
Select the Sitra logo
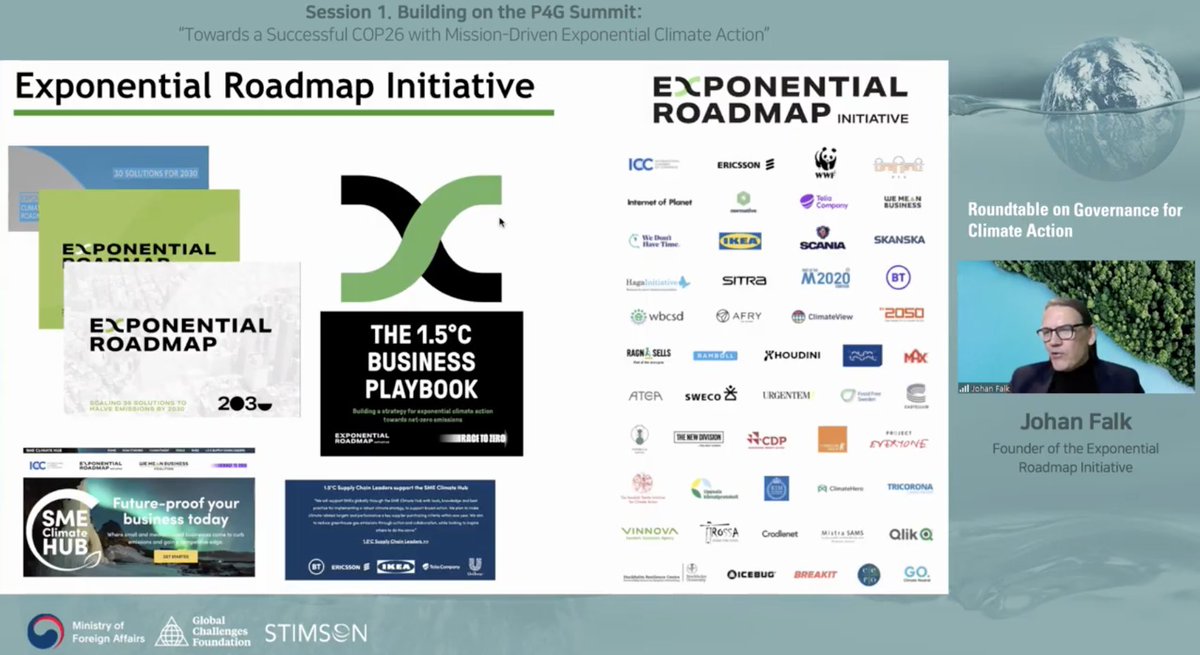744,281
